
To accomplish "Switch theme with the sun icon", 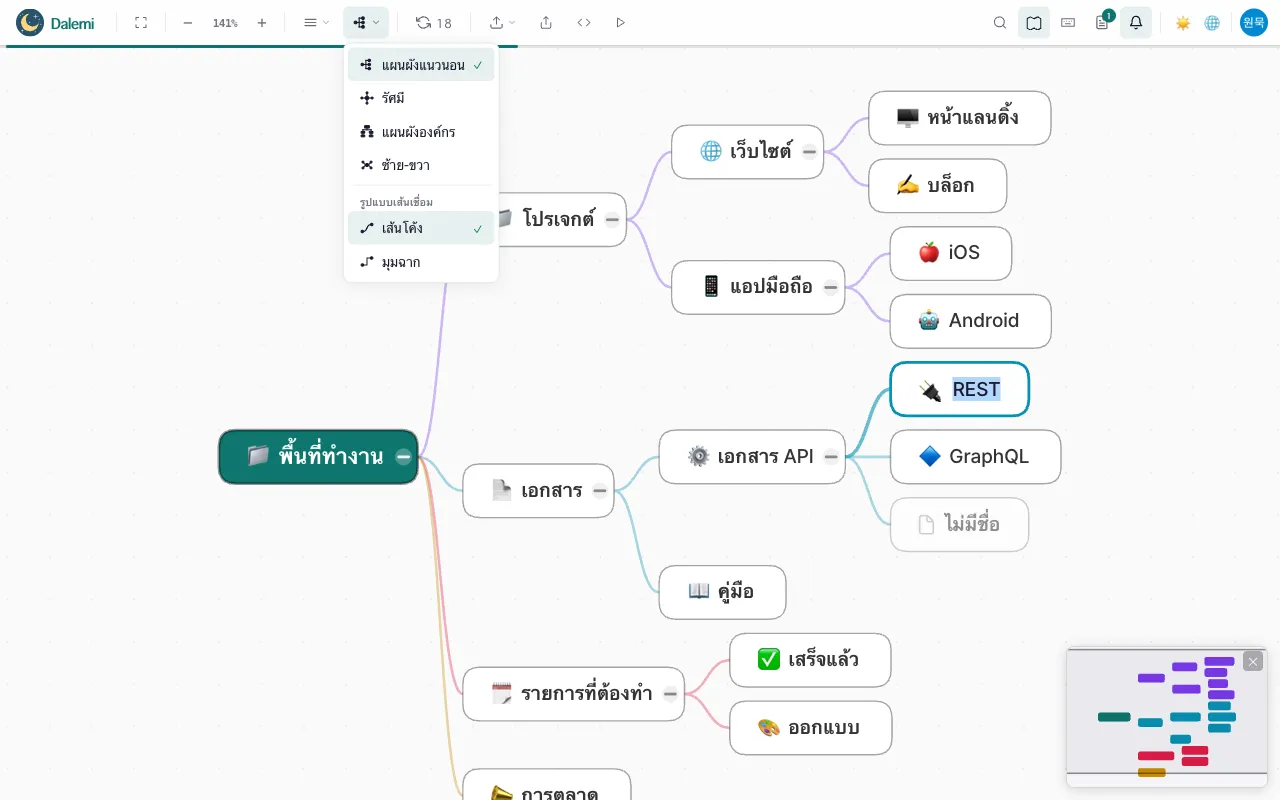I will coord(1183,23).
